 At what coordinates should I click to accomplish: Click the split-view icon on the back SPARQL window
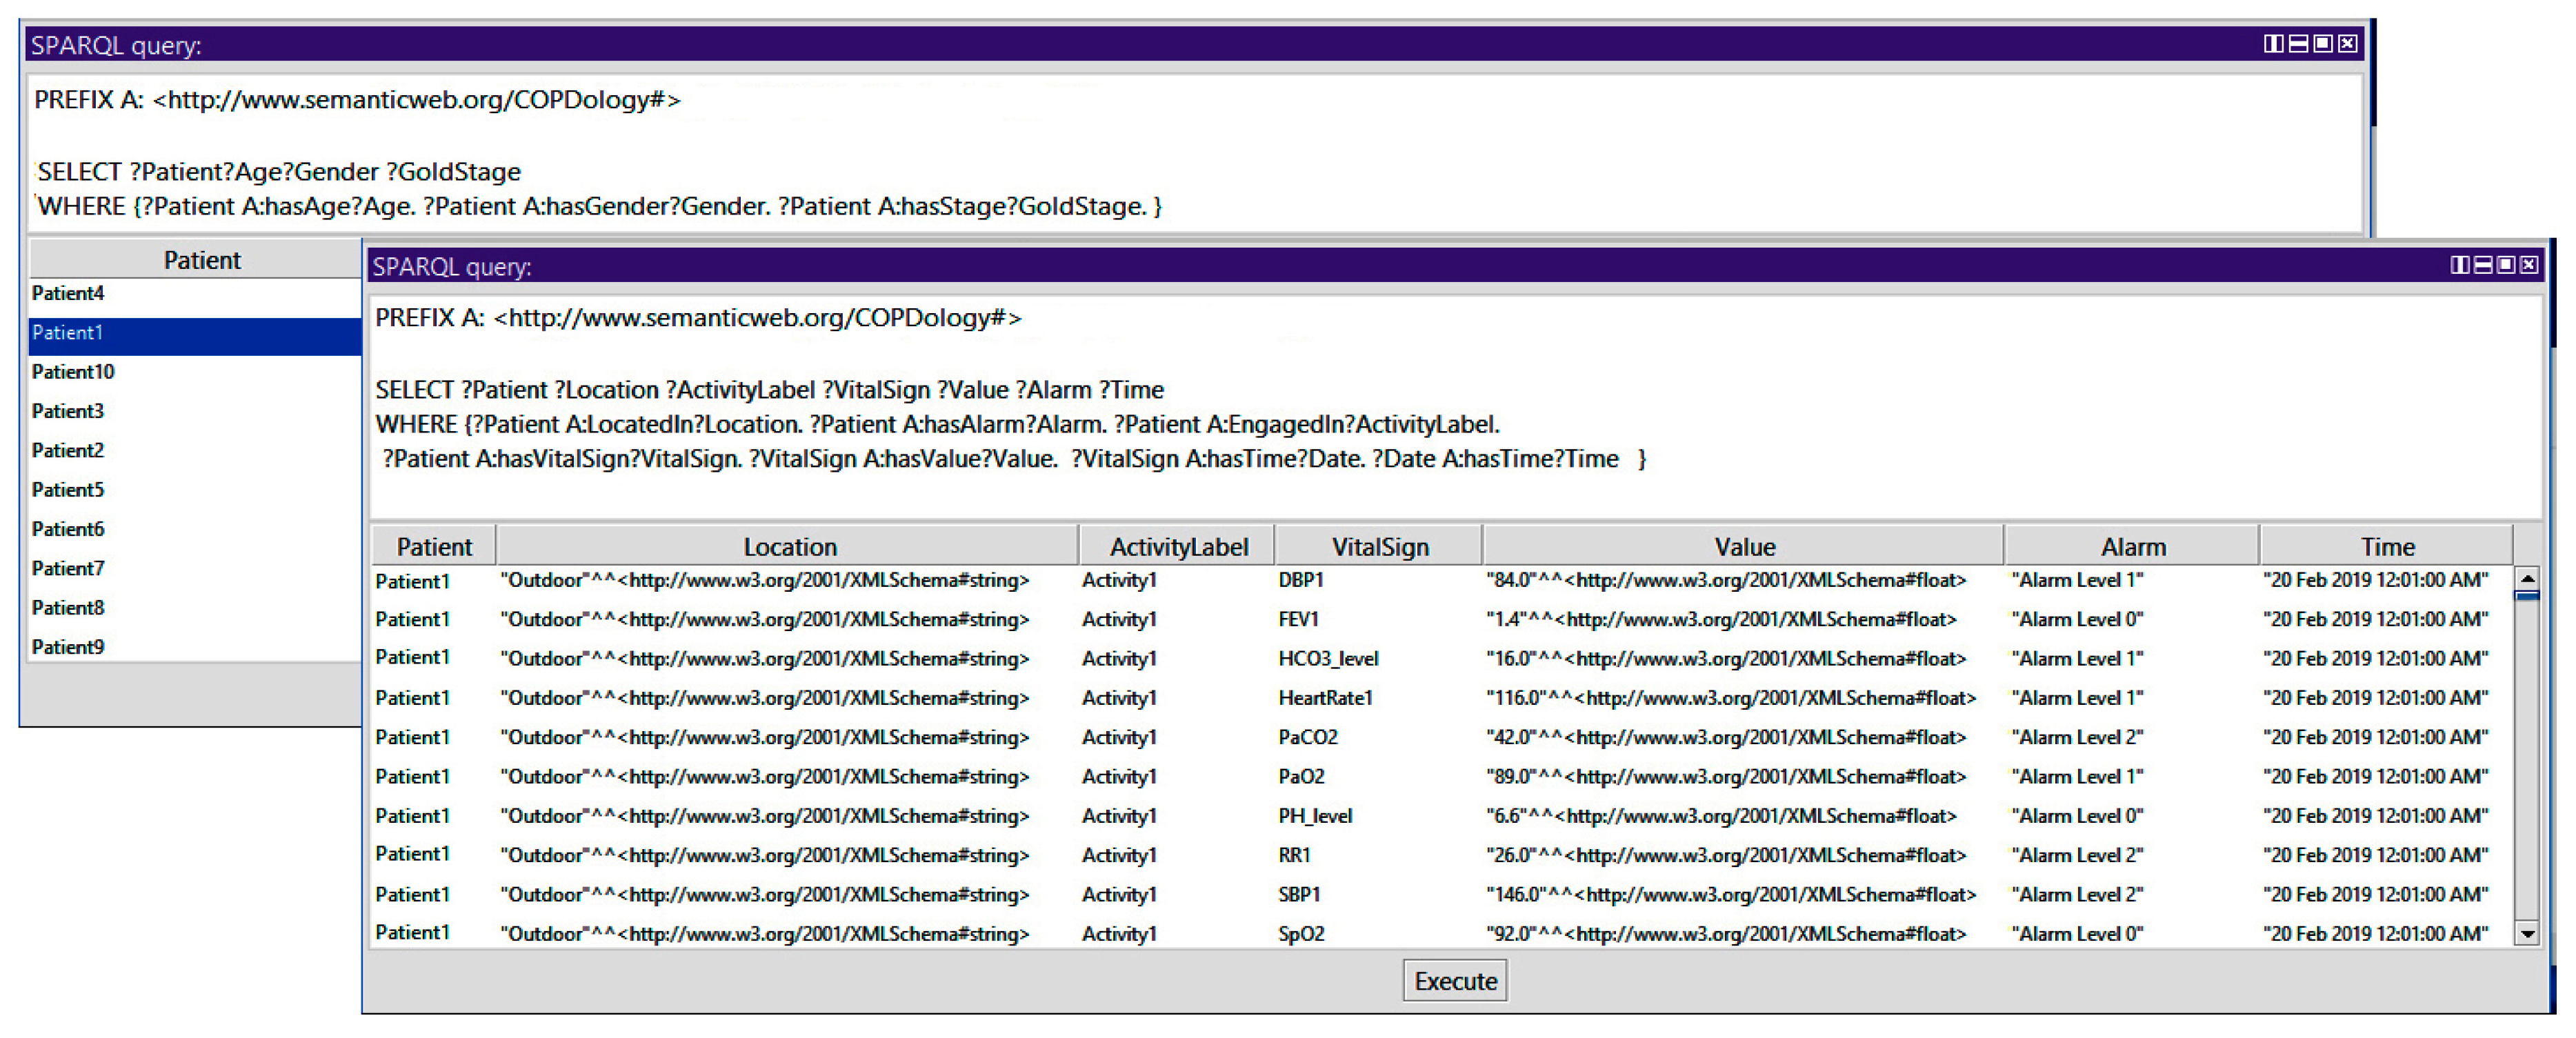click(x=2274, y=43)
